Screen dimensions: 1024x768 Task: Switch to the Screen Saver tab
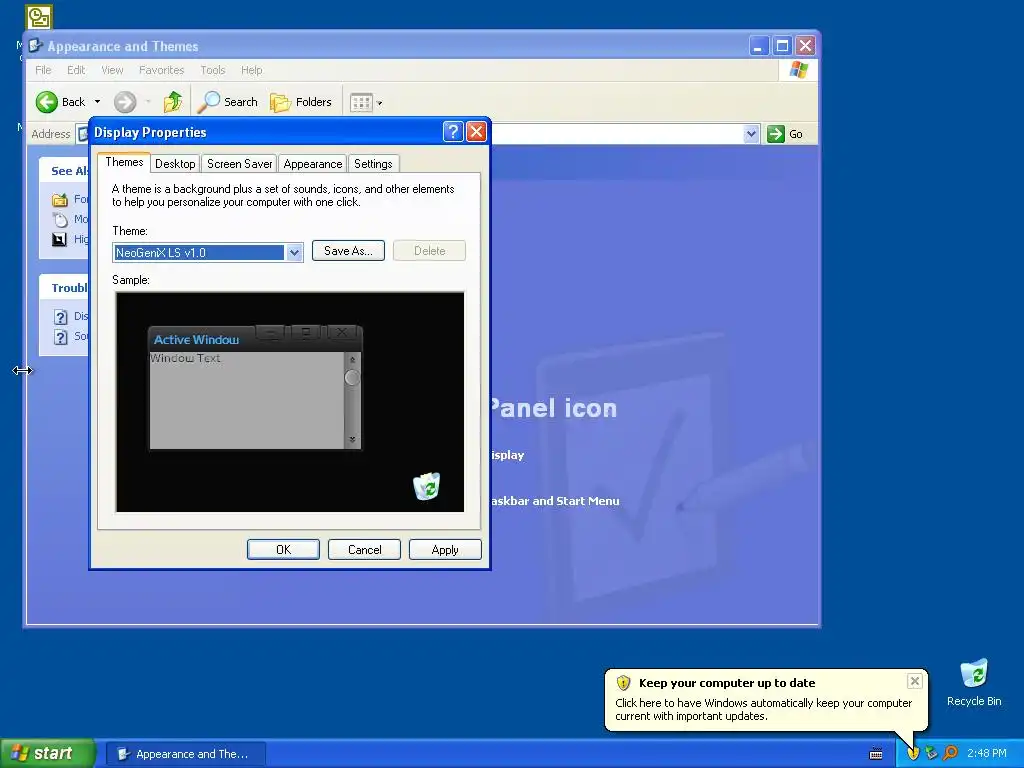(x=240, y=164)
